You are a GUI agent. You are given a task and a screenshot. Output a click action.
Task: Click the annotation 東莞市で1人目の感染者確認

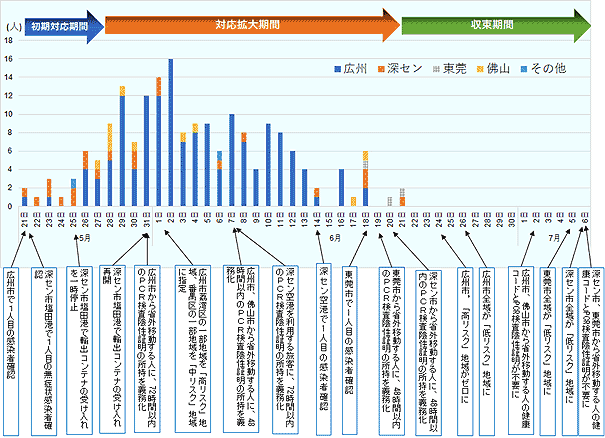click(x=350, y=351)
